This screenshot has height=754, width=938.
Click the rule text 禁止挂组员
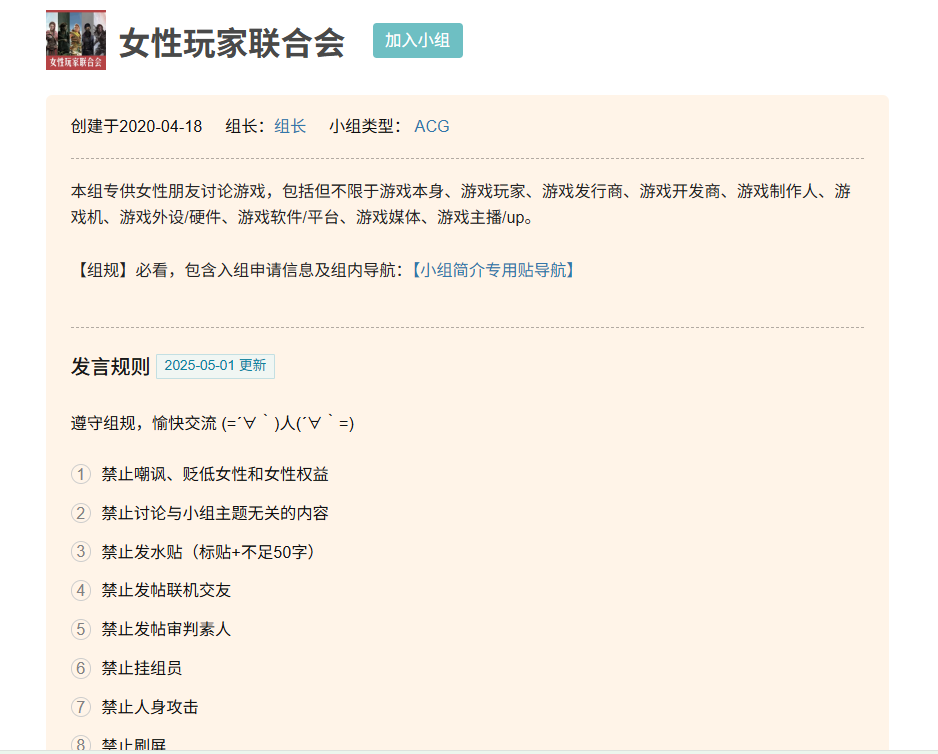142,668
